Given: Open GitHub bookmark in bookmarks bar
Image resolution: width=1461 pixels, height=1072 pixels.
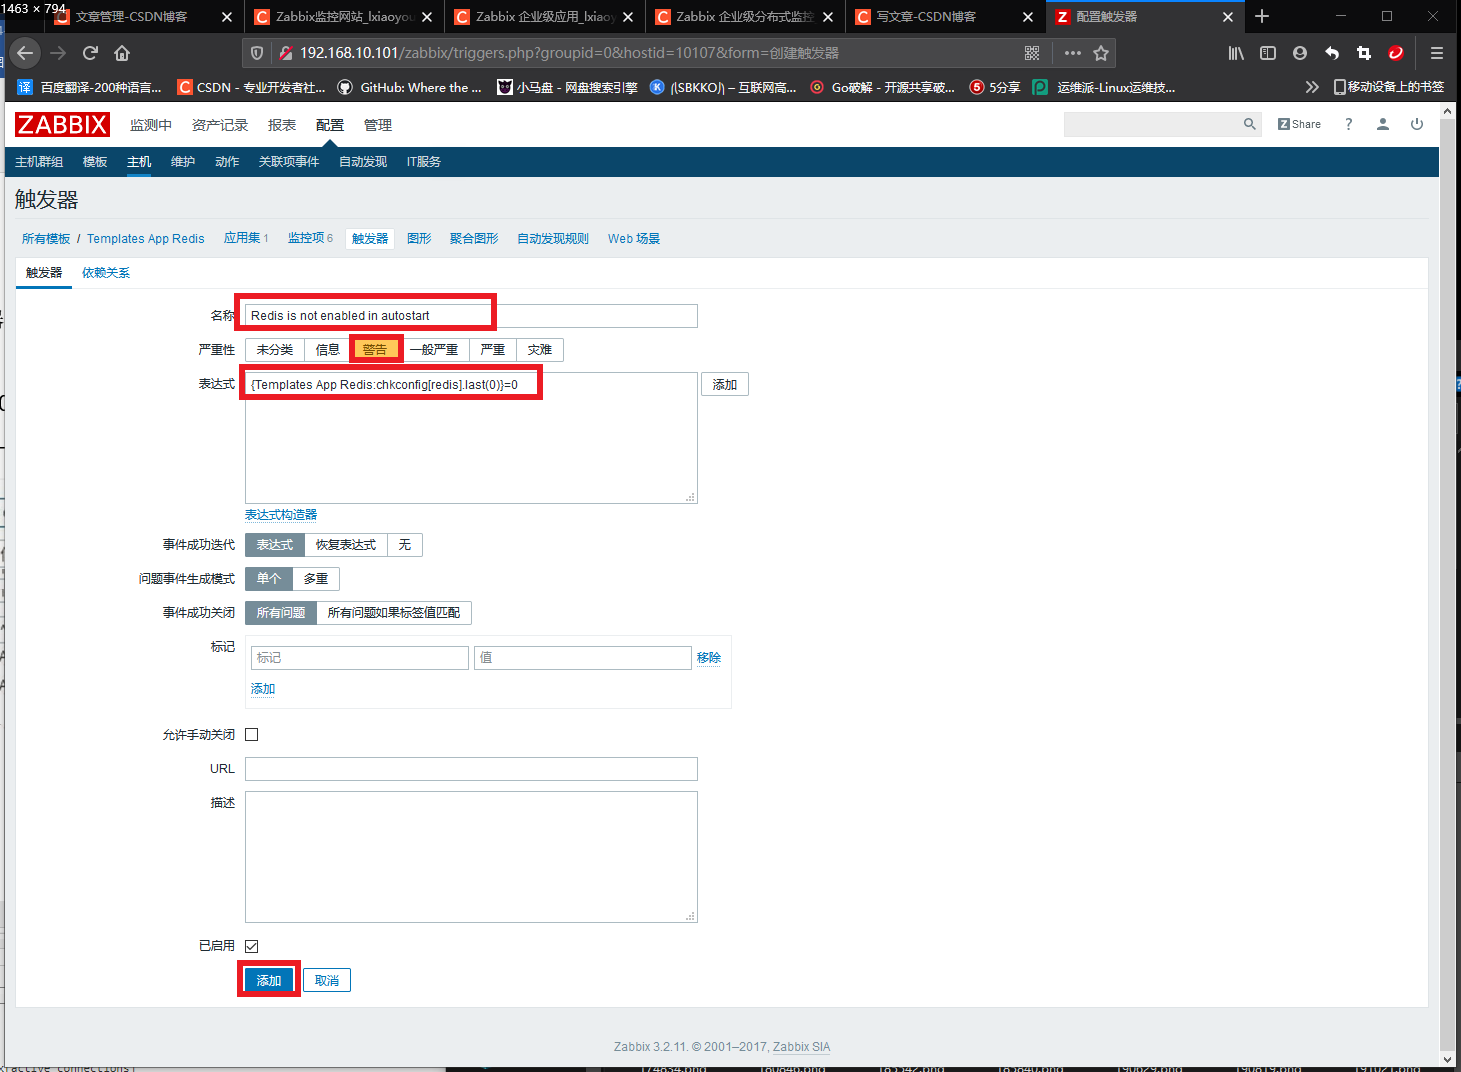Looking at the screenshot, I should [x=409, y=87].
